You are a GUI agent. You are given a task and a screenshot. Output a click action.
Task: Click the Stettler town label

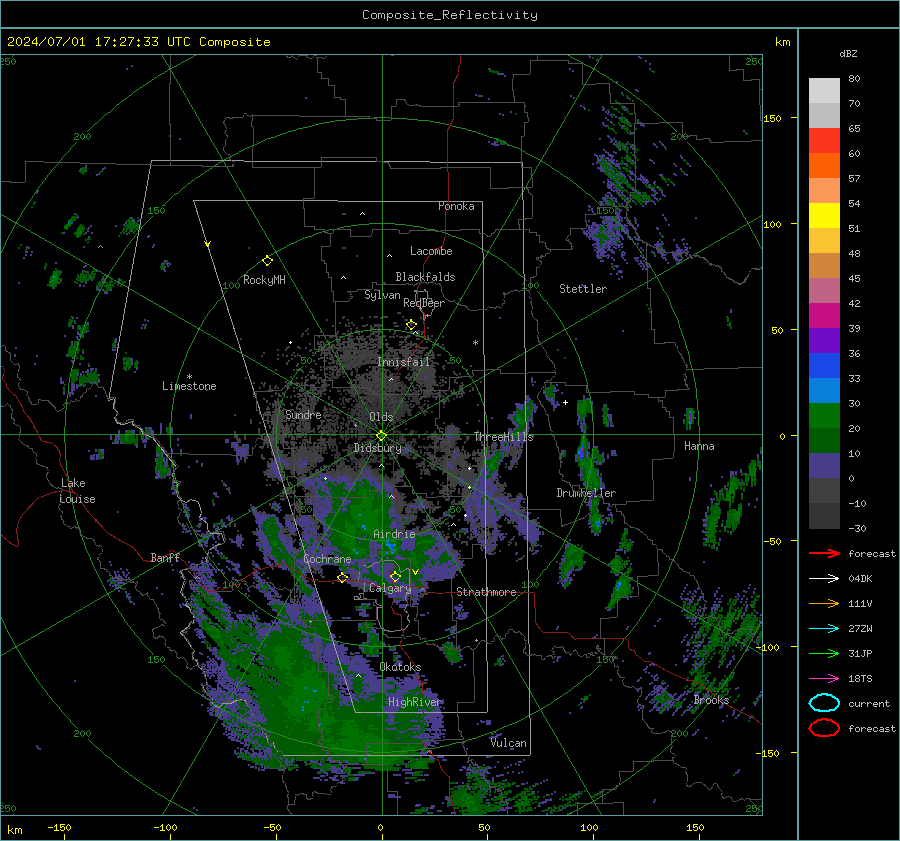[x=583, y=289]
